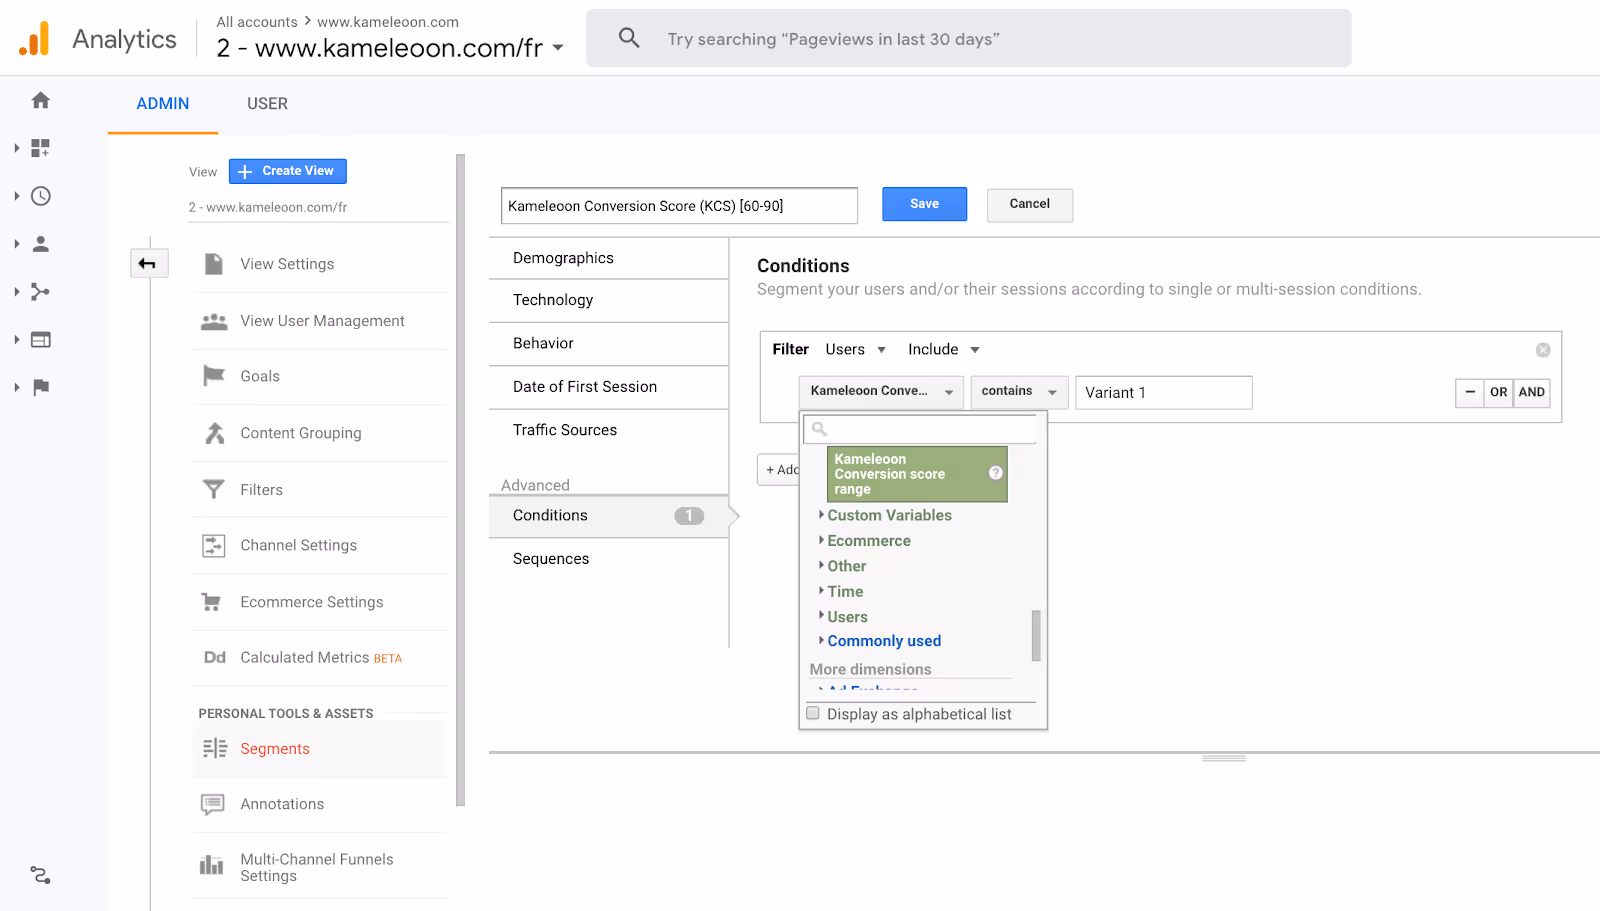Open the Filters settings with the funnel icon
This screenshot has height=911, width=1600.
pyautogui.click(x=213, y=489)
